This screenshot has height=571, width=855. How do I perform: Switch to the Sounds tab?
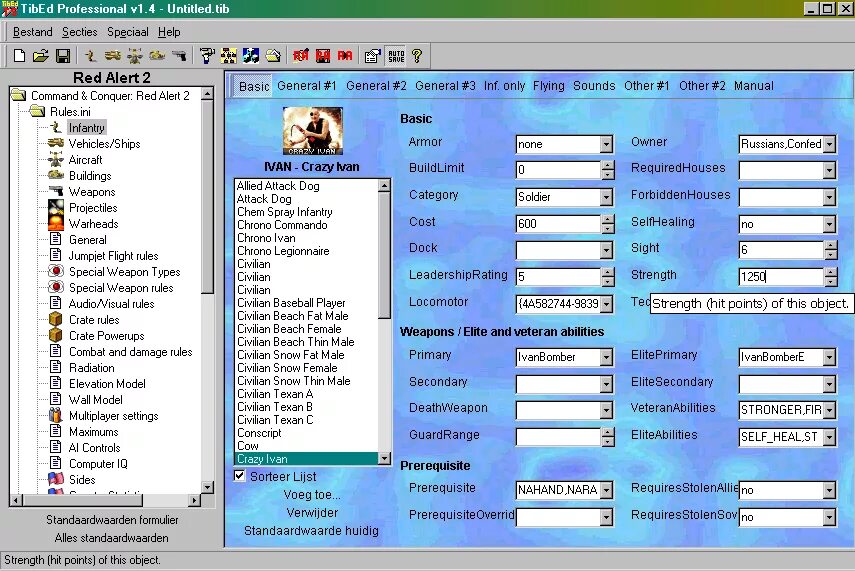594,86
